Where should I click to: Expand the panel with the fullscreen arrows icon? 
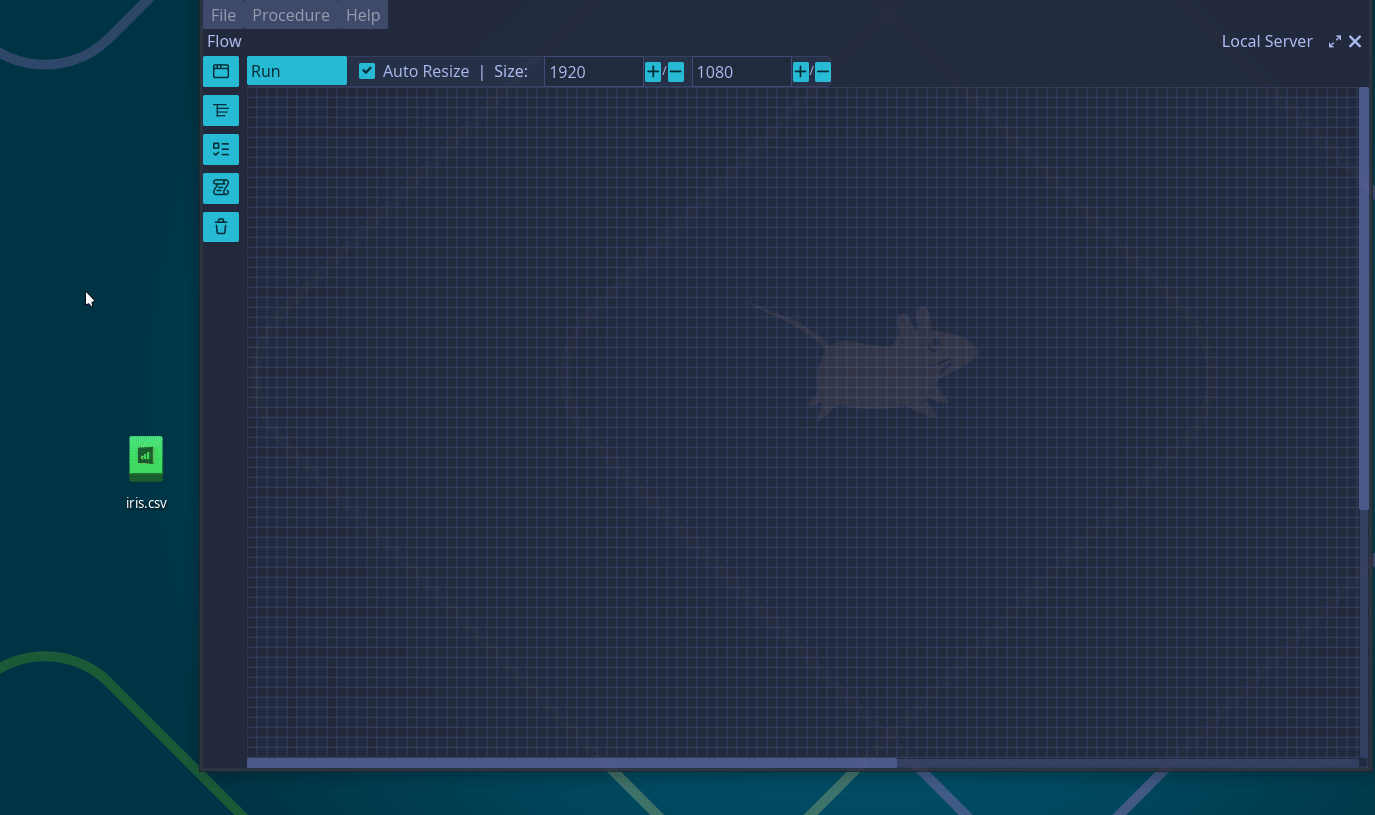1334,42
